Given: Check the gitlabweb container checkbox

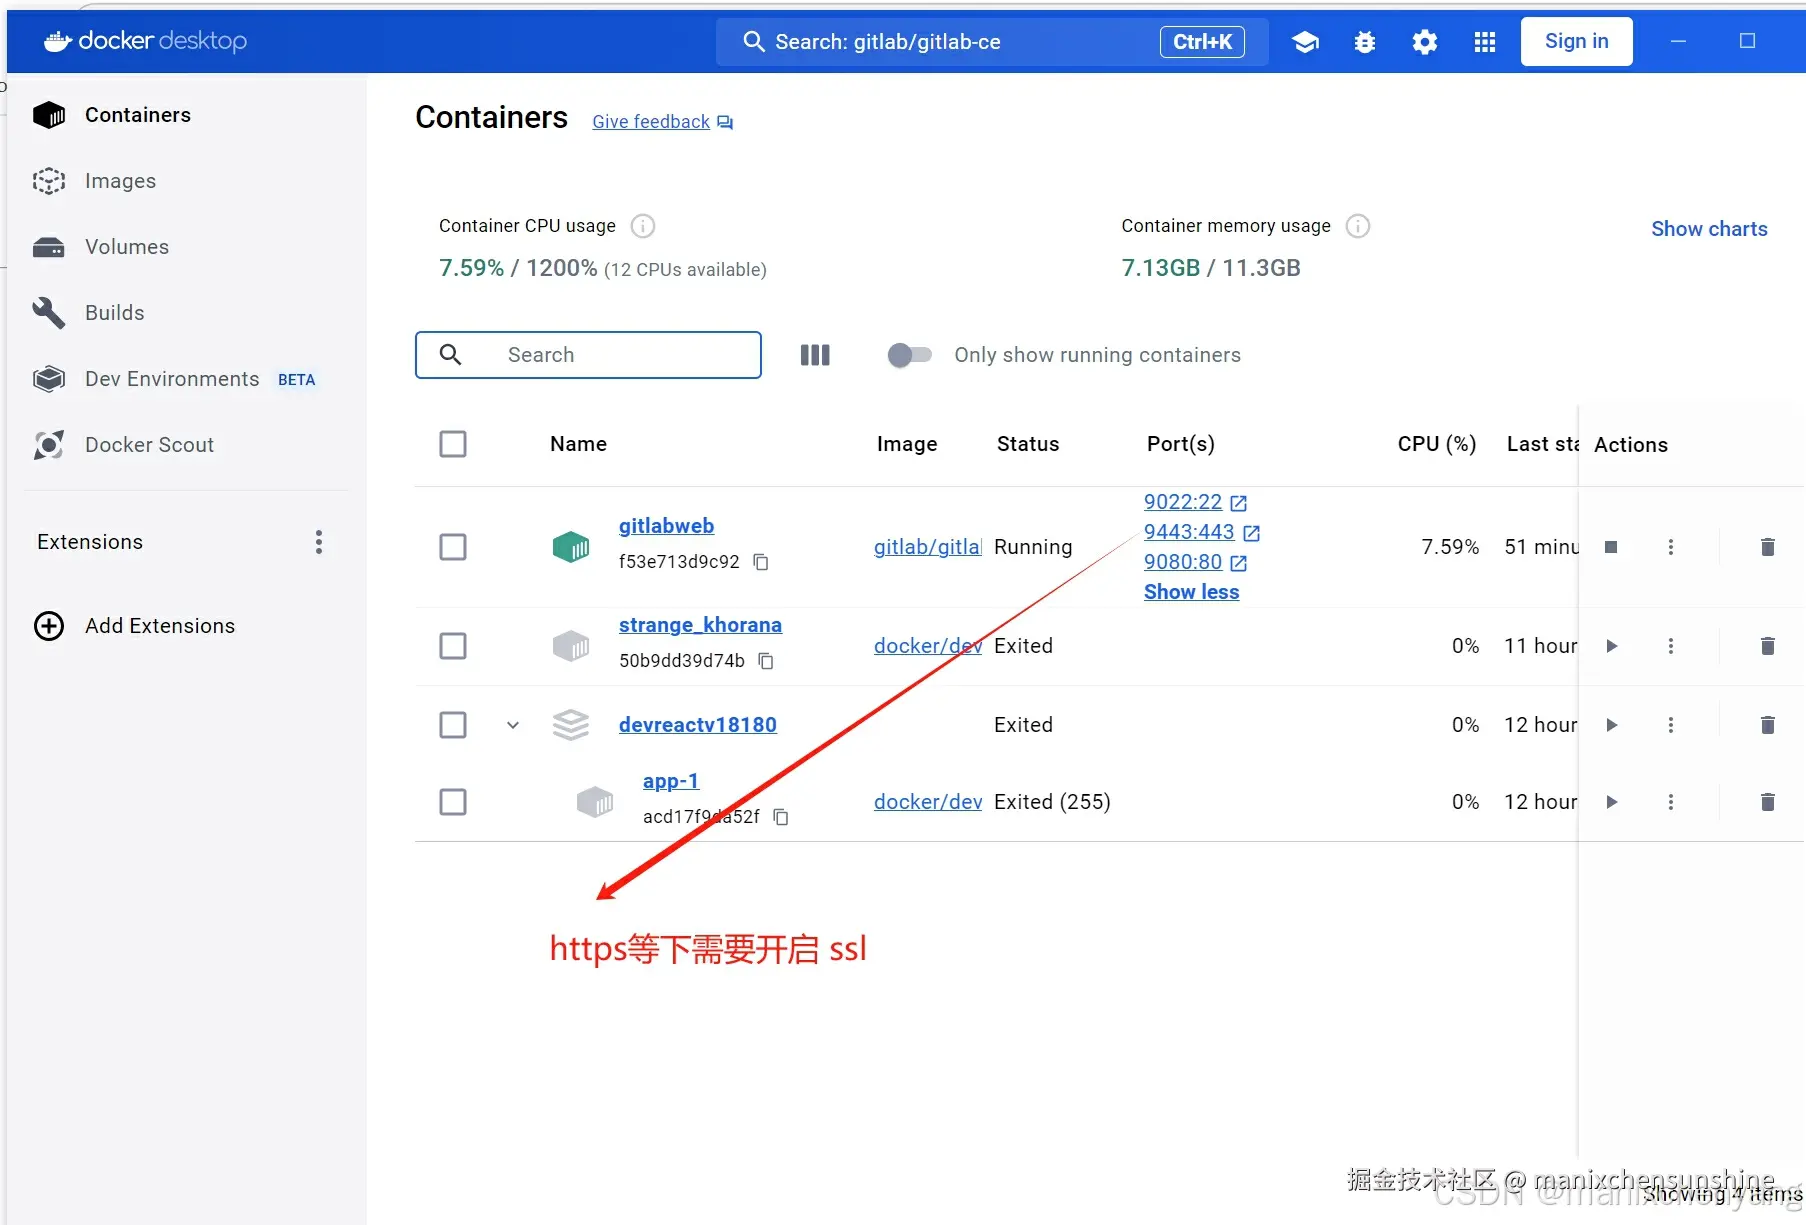Looking at the screenshot, I should point(453,547).
